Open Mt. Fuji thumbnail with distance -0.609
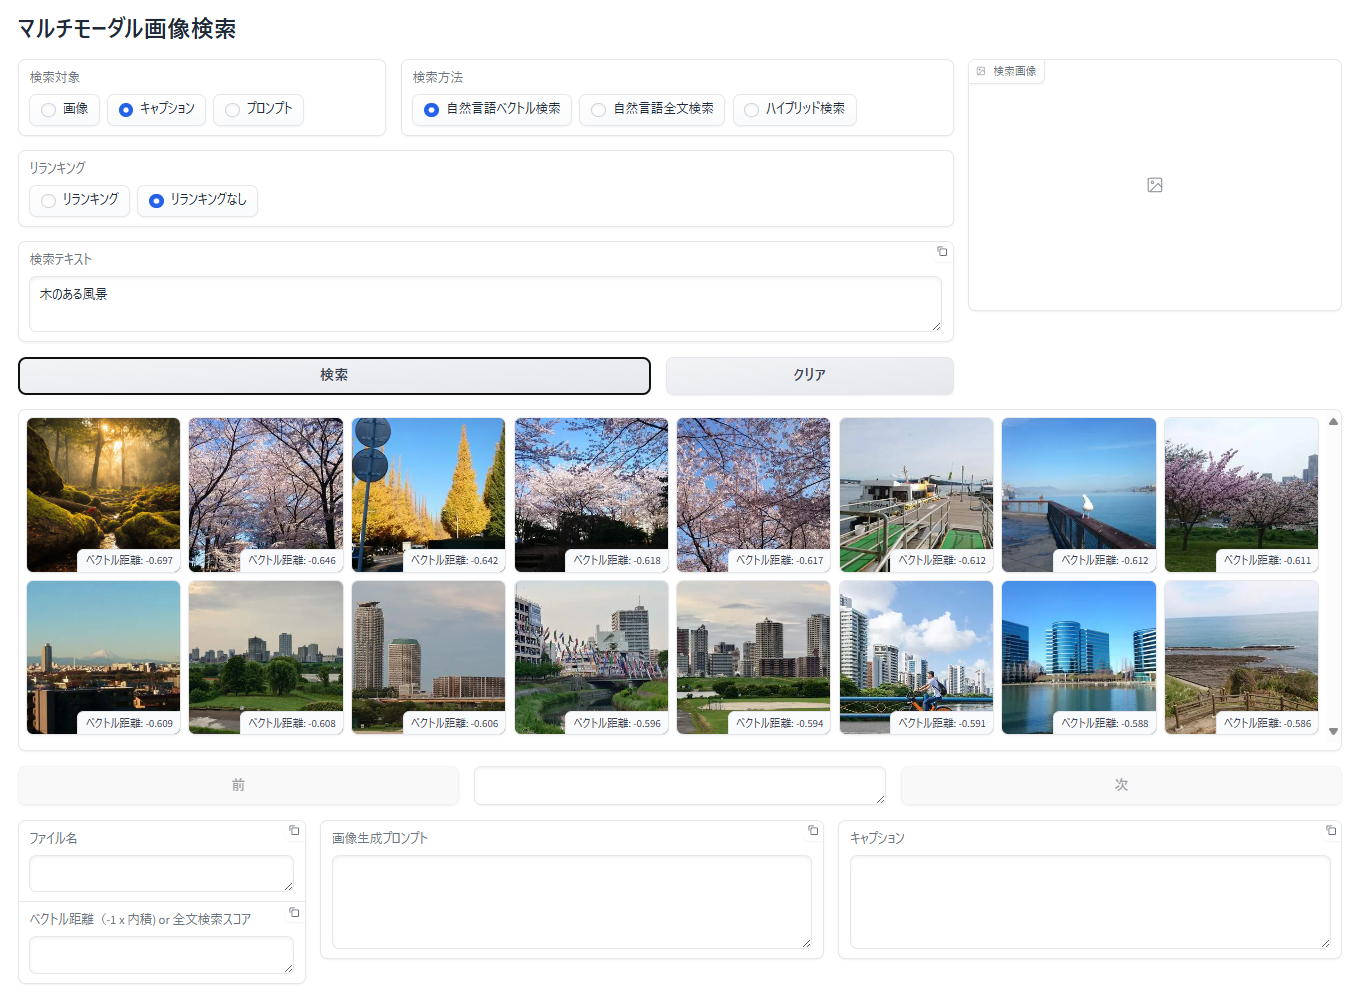 point(104,658)
